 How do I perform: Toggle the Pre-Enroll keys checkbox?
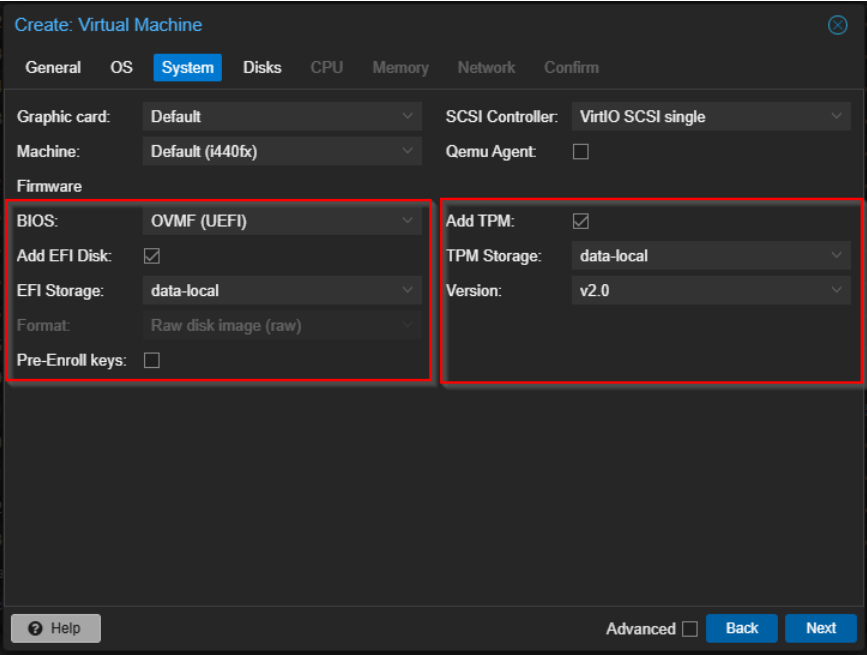(x=152, y=360)
